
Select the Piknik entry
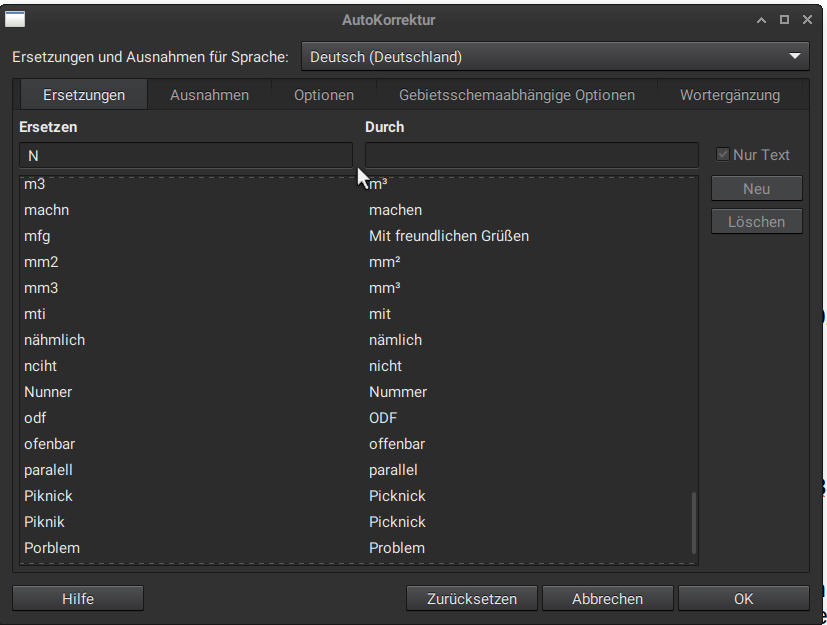359,522
